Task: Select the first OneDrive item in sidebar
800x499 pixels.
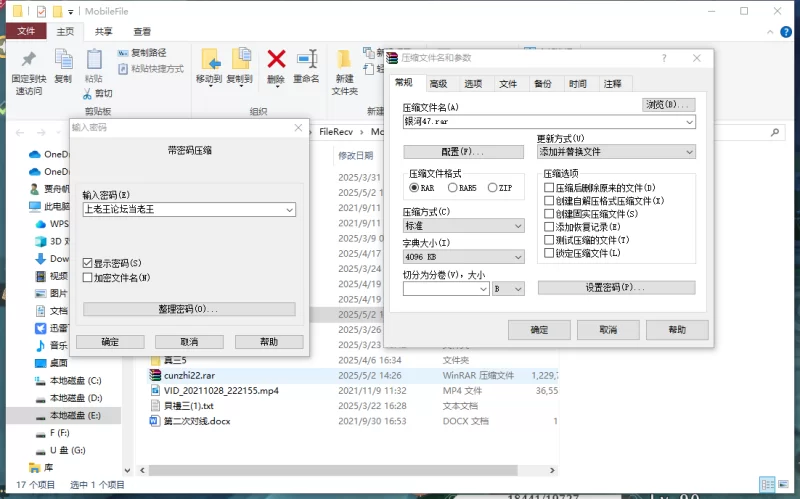Action: [48, 154]
